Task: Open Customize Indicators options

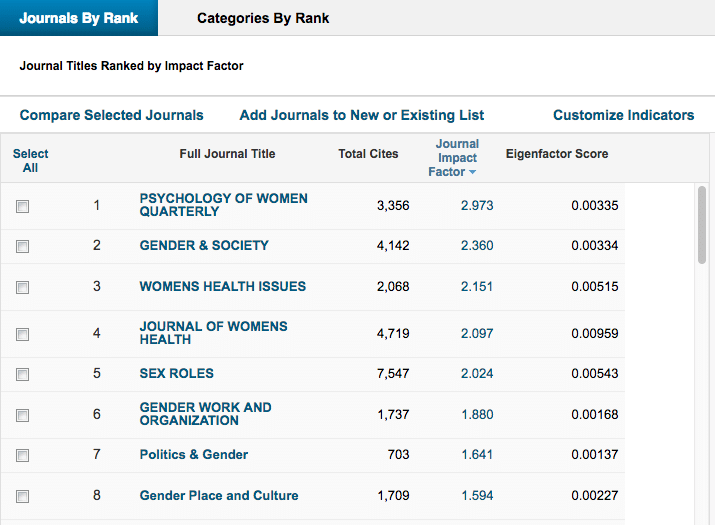Action: pos(623,115)
